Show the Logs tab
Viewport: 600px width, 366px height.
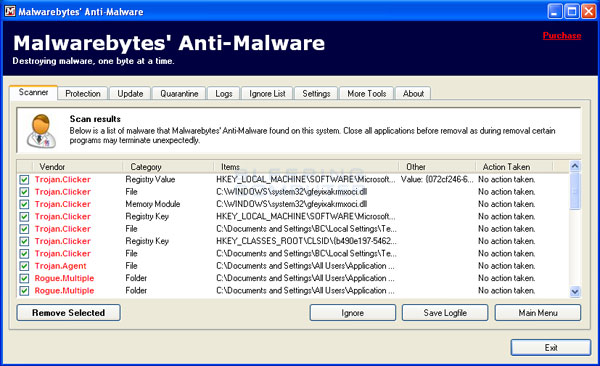click(223, 94)
